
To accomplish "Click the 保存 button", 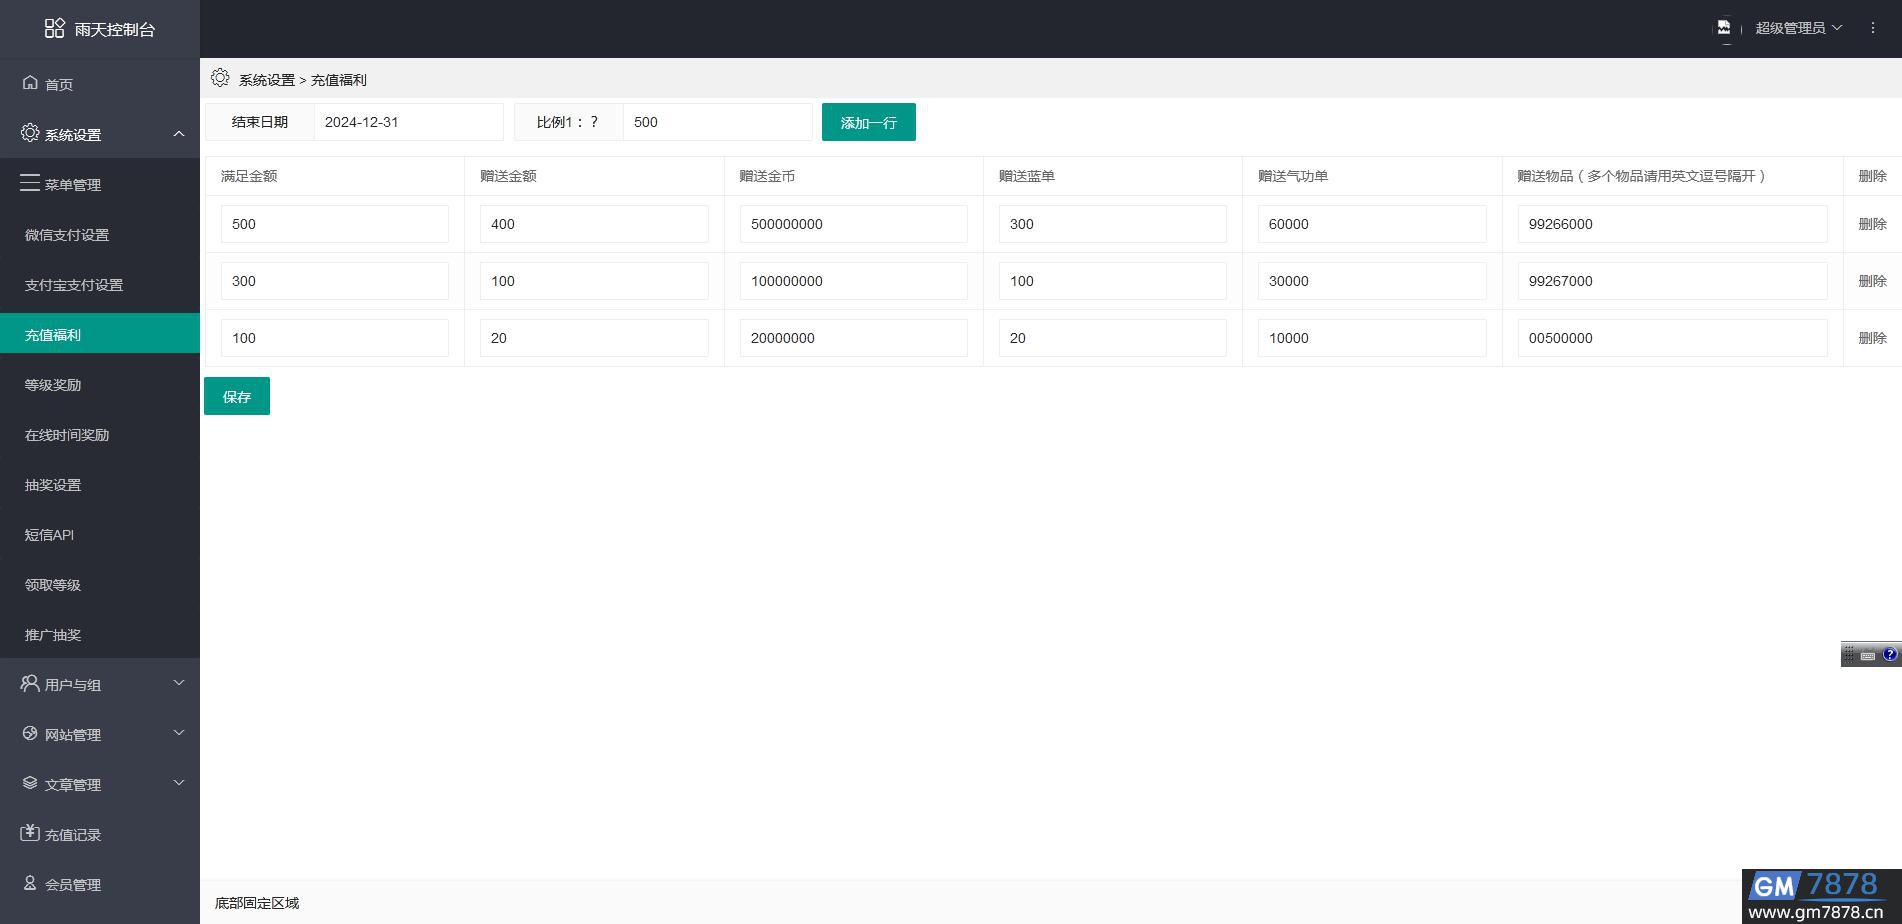I will pyautogui.click(x=237, y=396).
